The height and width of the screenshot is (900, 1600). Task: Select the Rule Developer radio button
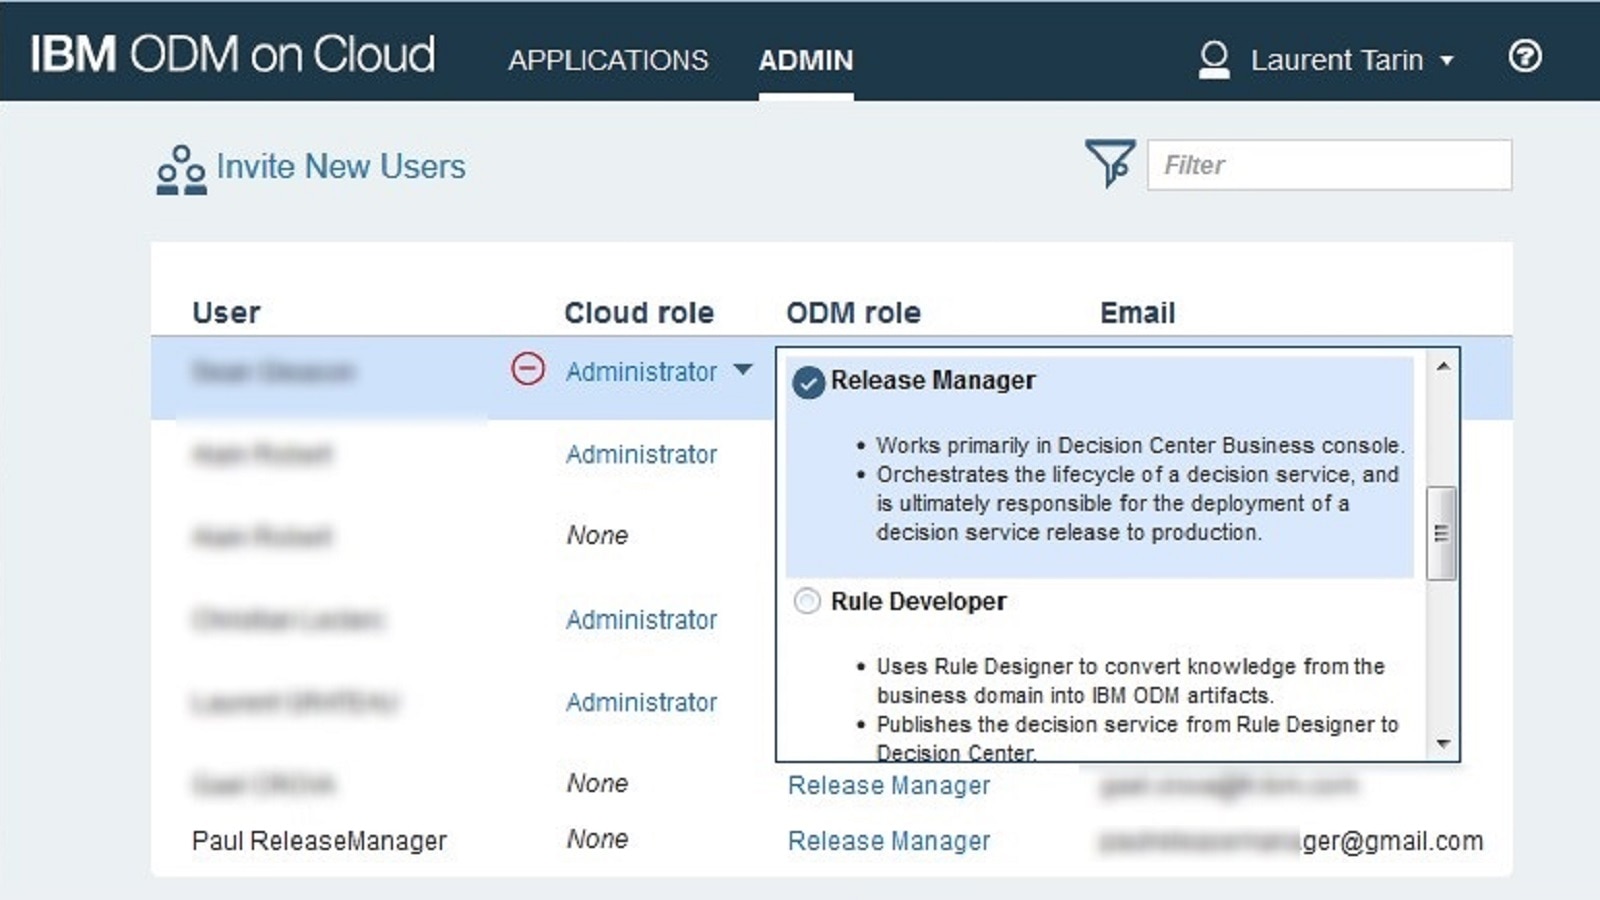pos(806,601)
